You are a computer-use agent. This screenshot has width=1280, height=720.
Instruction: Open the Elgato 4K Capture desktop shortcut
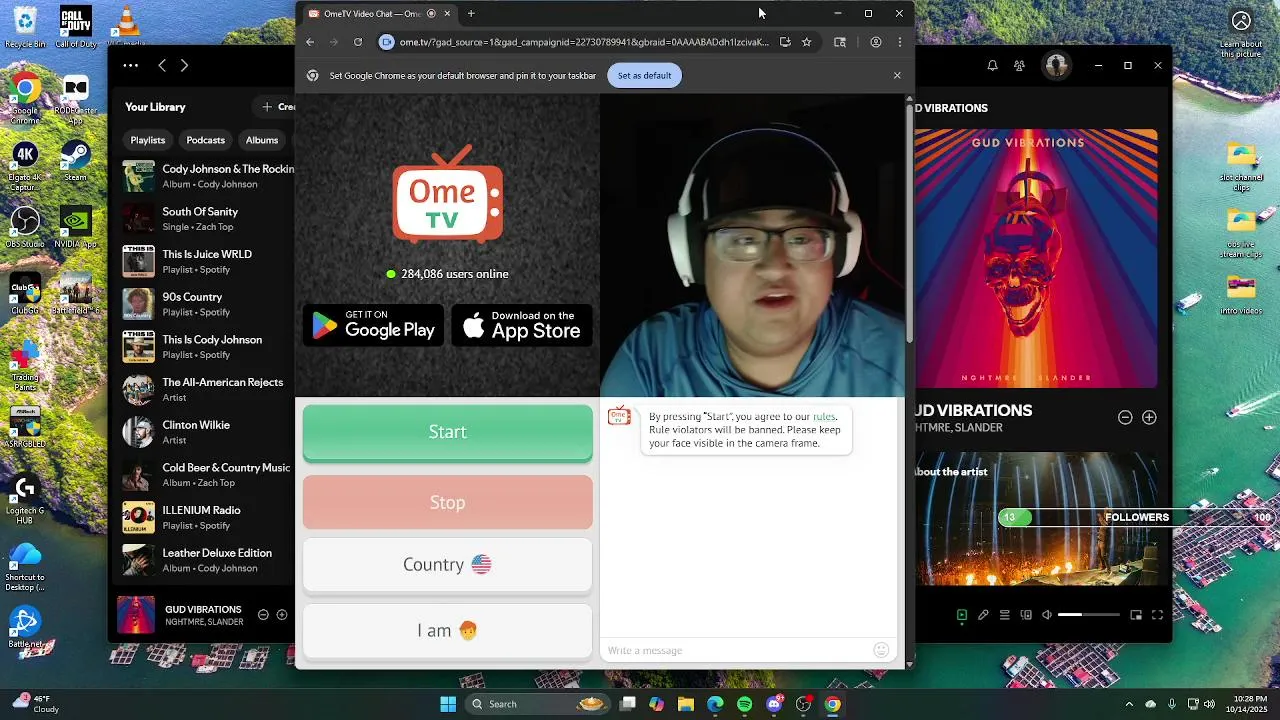(25, 165)
